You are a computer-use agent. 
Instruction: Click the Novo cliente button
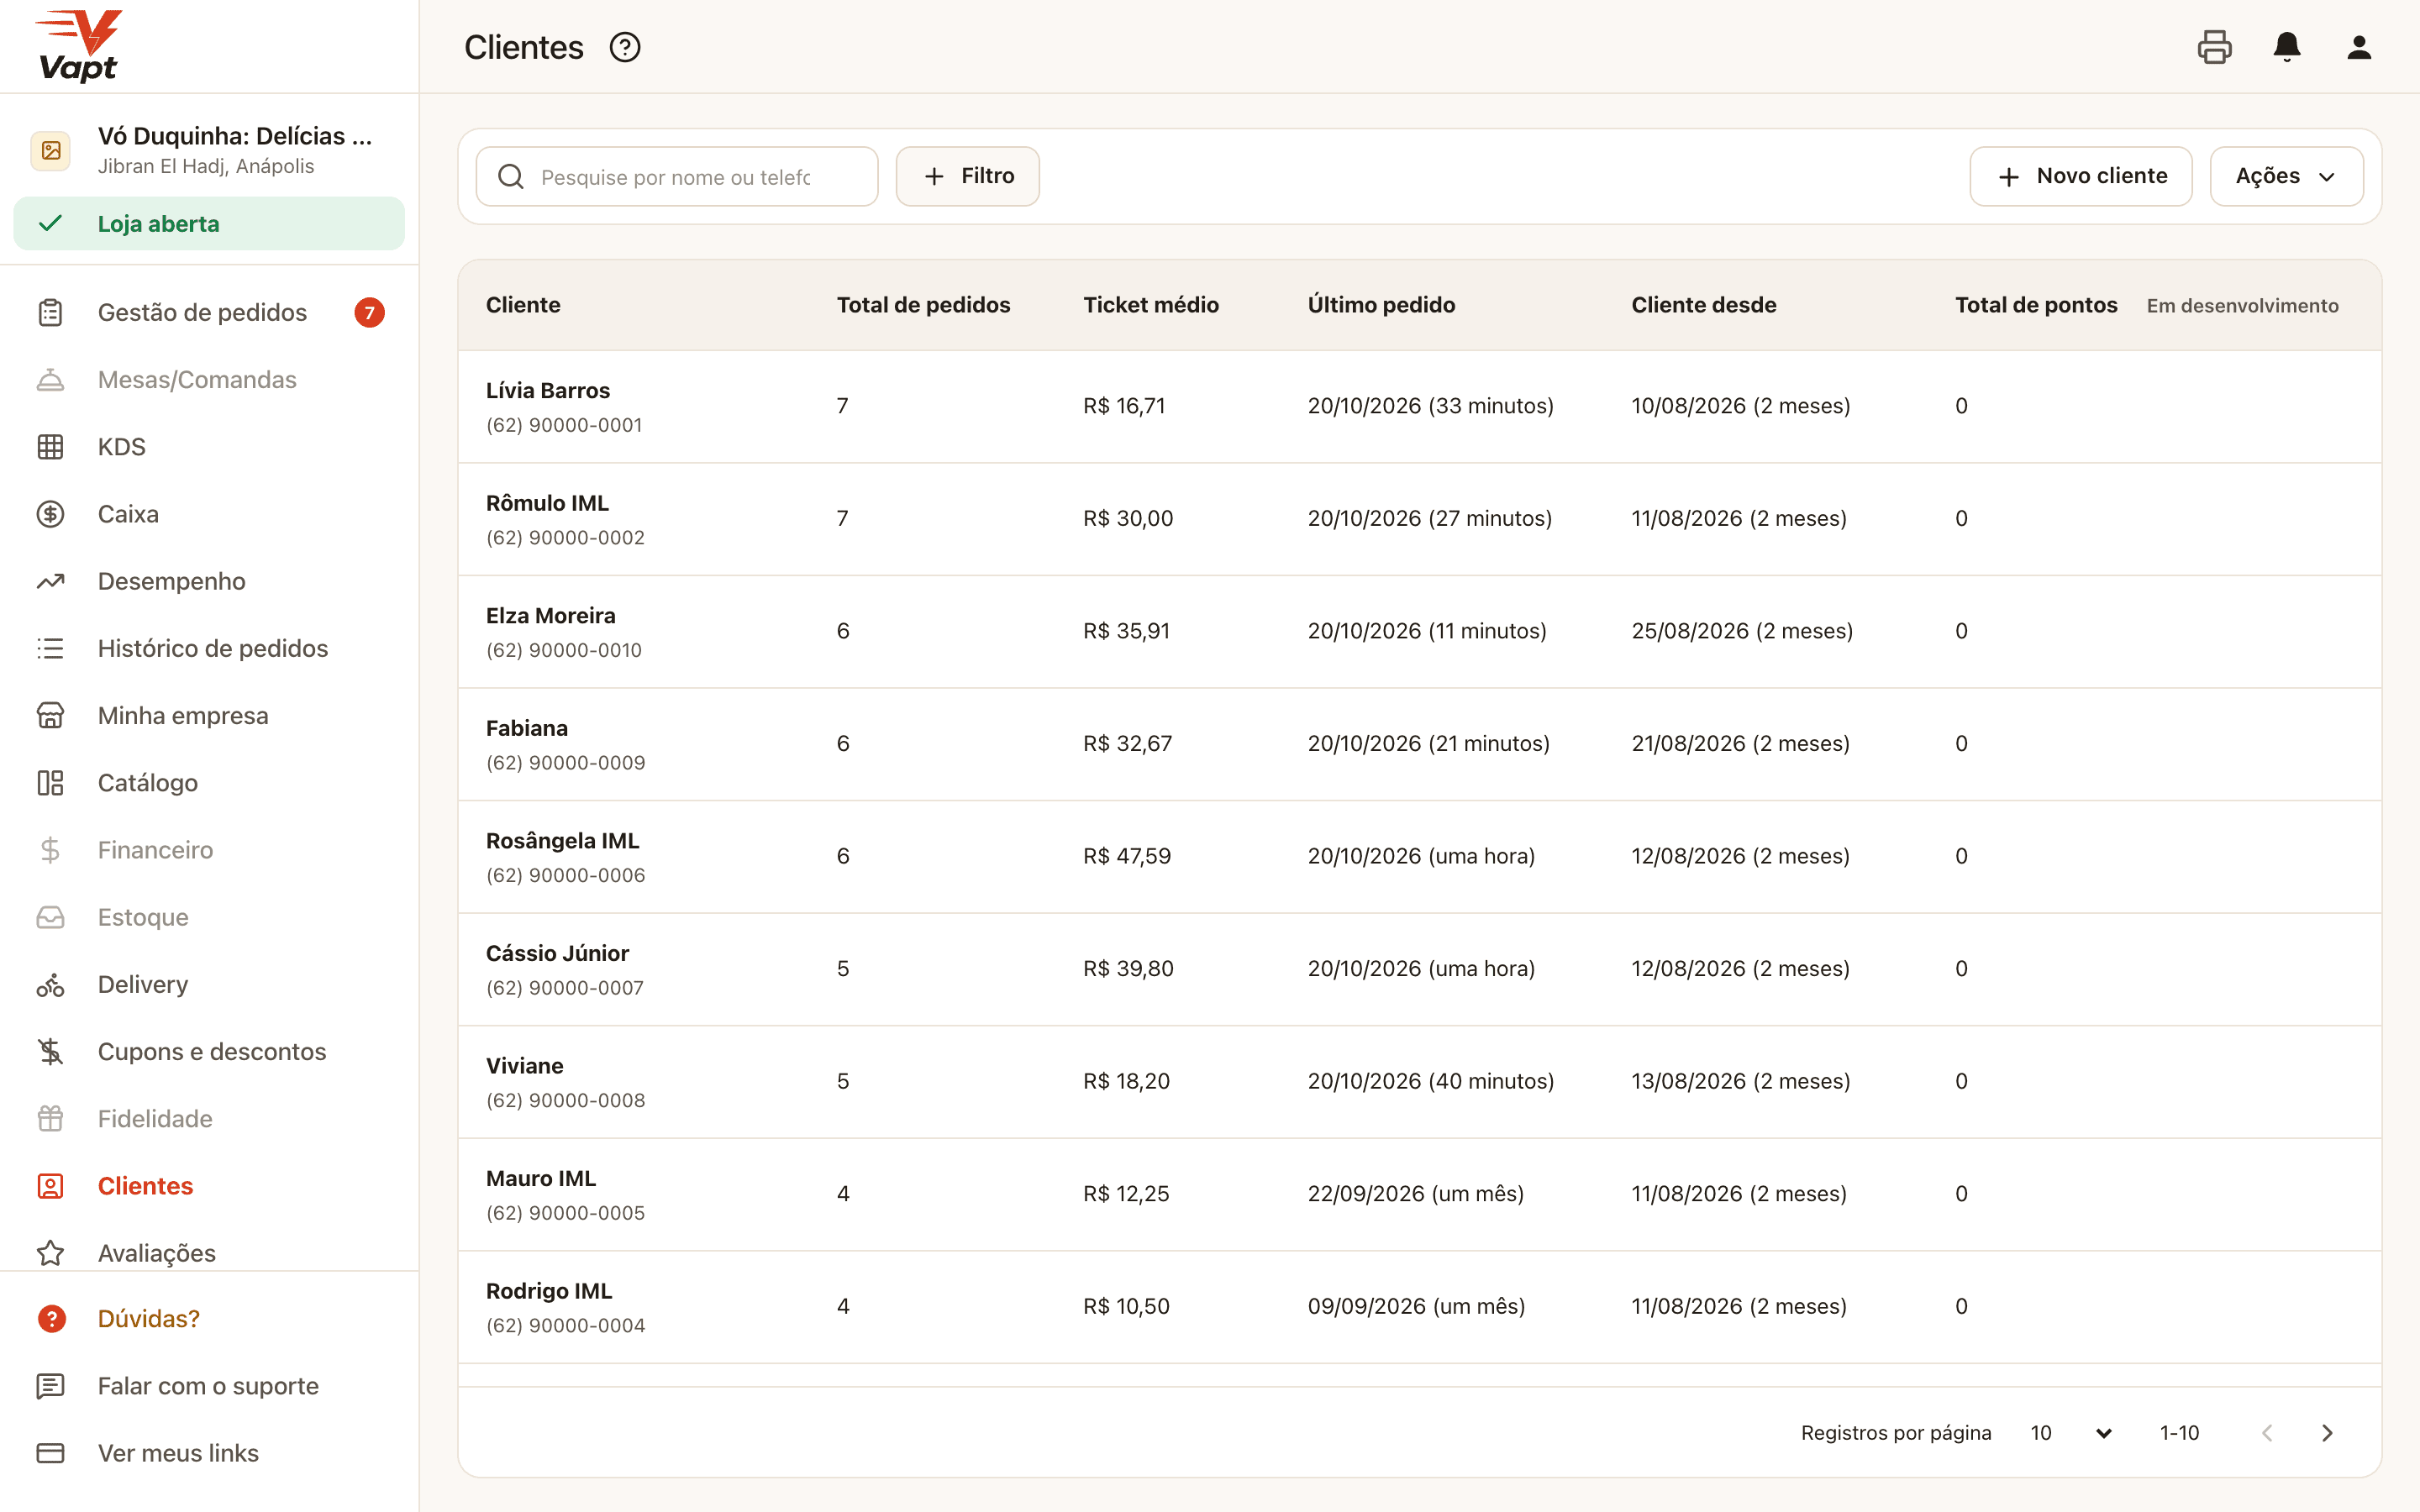click(x=2081, y=176)
